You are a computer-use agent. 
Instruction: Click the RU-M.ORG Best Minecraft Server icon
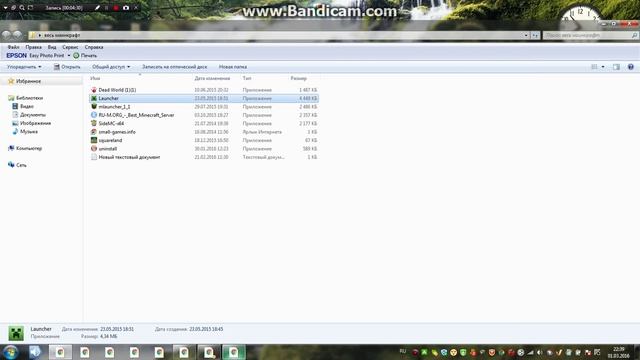pos(94,115)
